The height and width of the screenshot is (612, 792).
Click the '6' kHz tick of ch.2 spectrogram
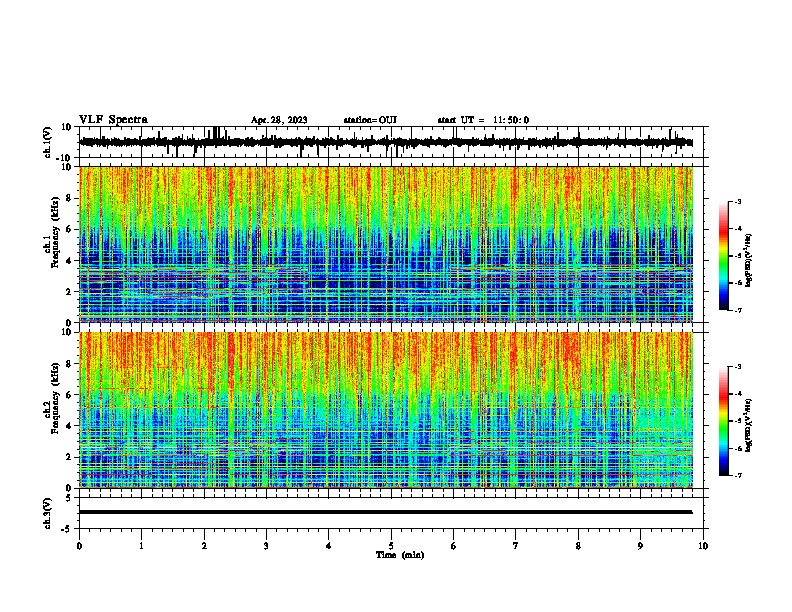(69, 394)
